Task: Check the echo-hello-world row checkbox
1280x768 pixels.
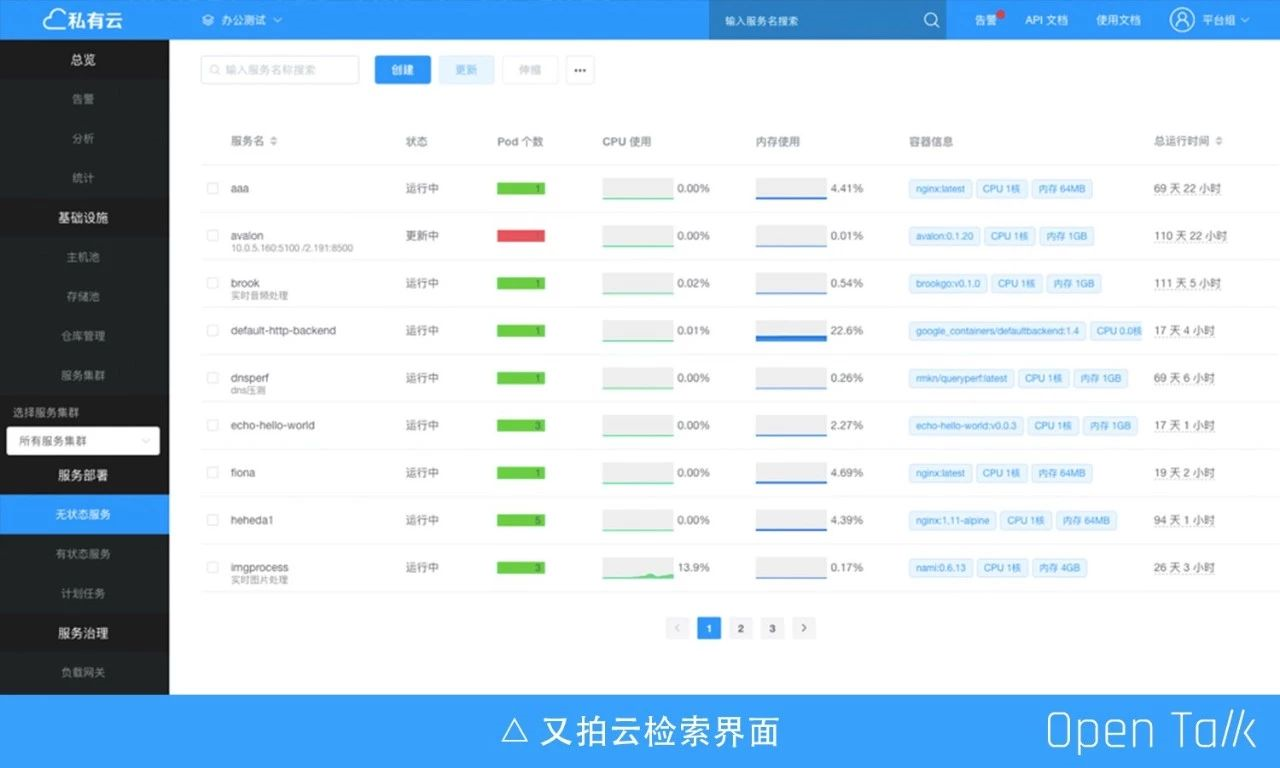Action: 212,425
